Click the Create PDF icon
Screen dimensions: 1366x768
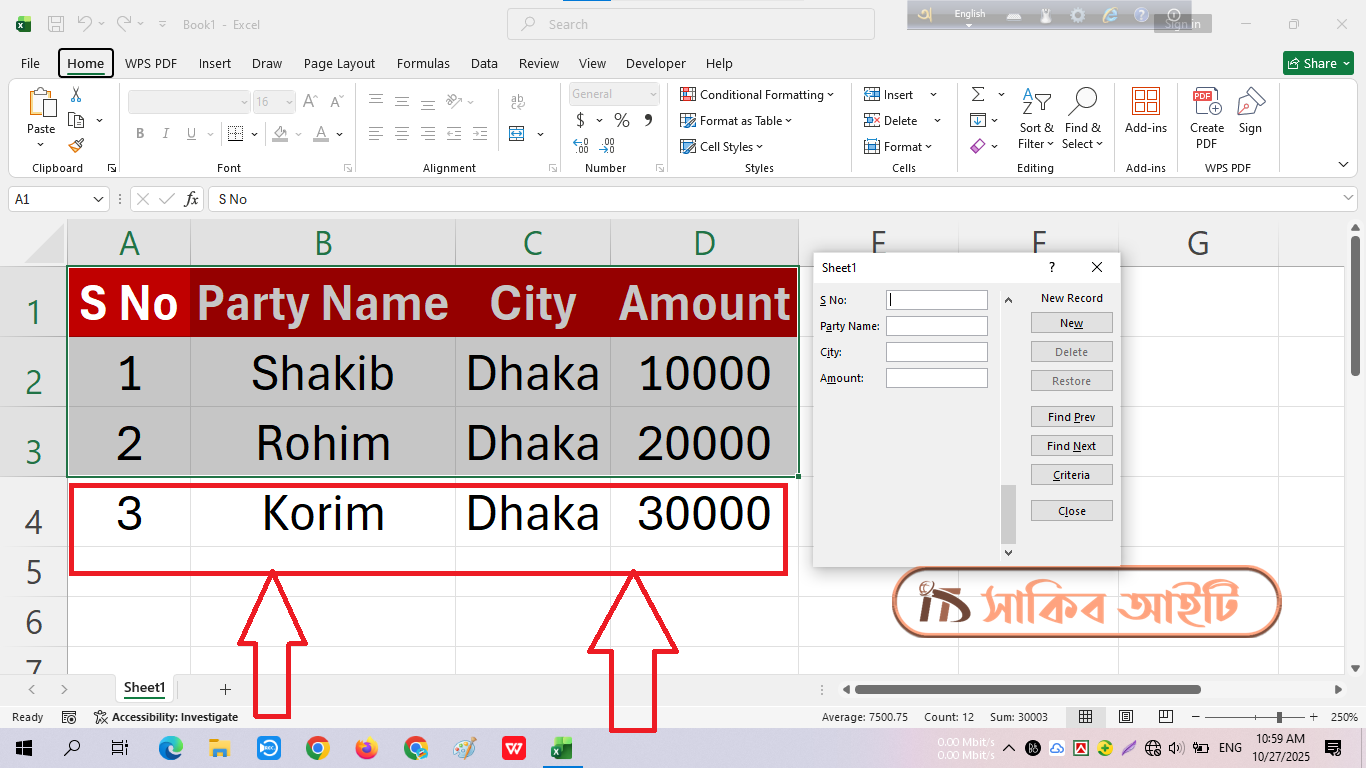point(1206,110)
